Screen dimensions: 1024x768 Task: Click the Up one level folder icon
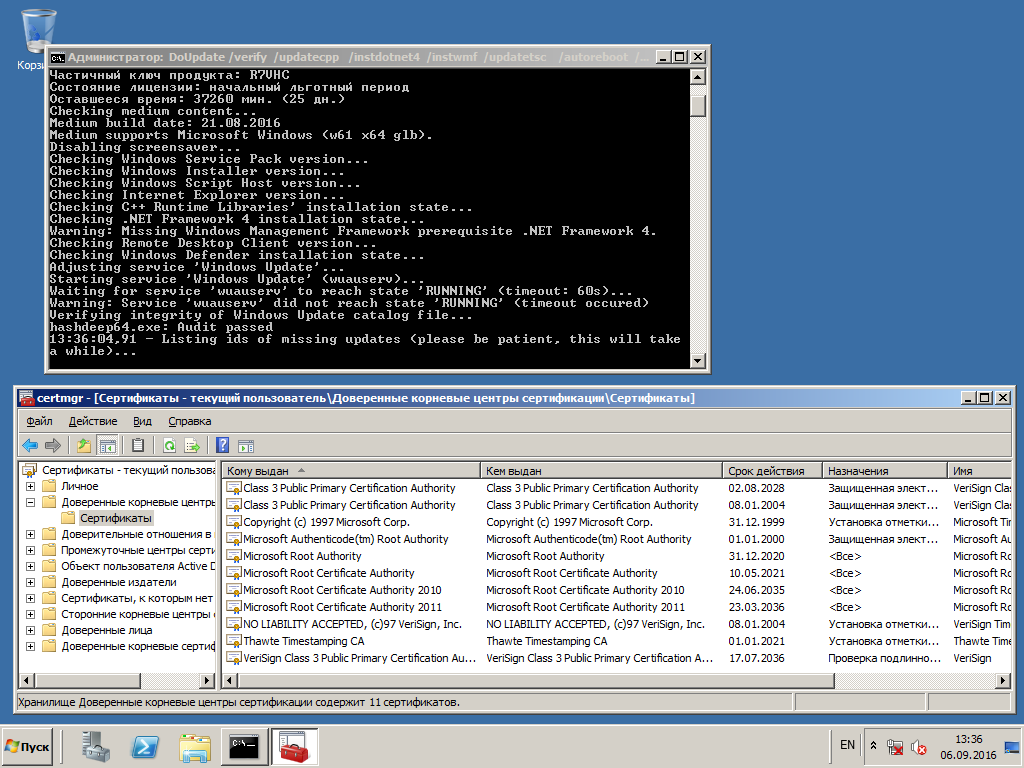tap(84, 445)
